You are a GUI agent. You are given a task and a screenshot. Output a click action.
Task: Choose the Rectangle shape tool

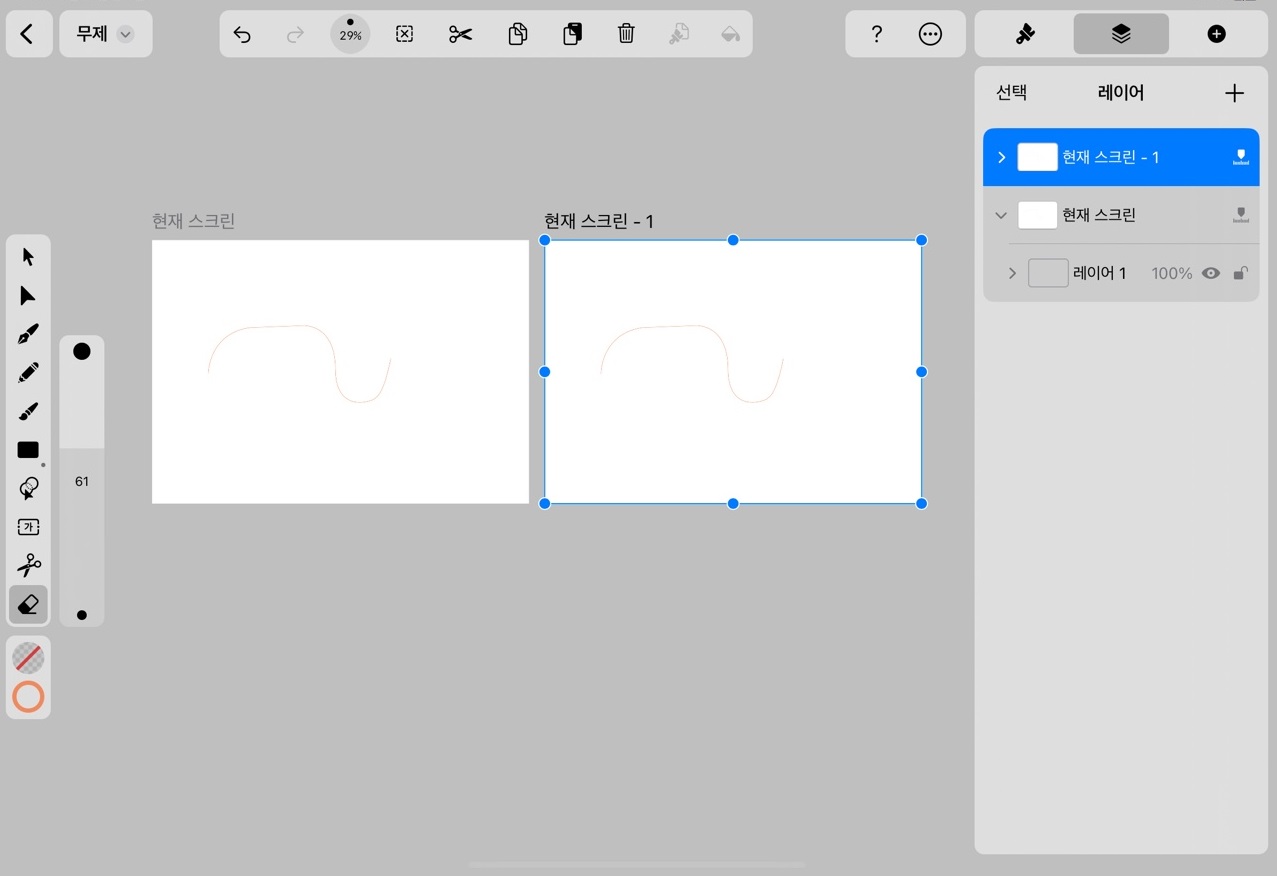[28, 450]
